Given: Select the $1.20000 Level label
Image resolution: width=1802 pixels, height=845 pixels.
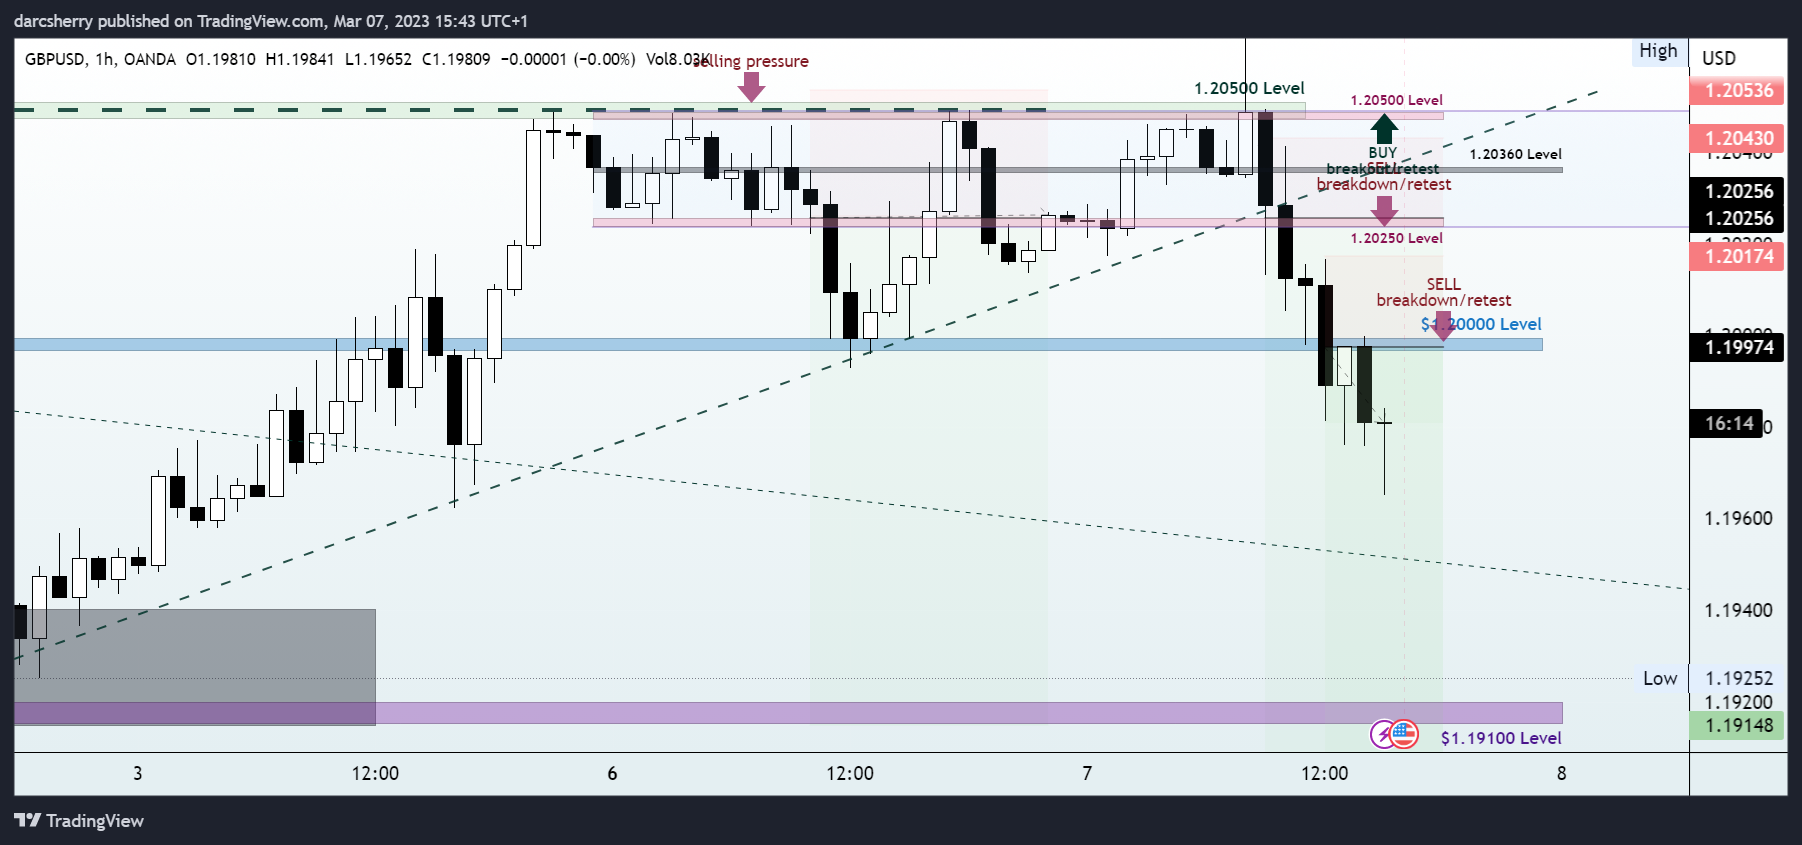Looking at the screenshot, I should tap(1481, 324).
